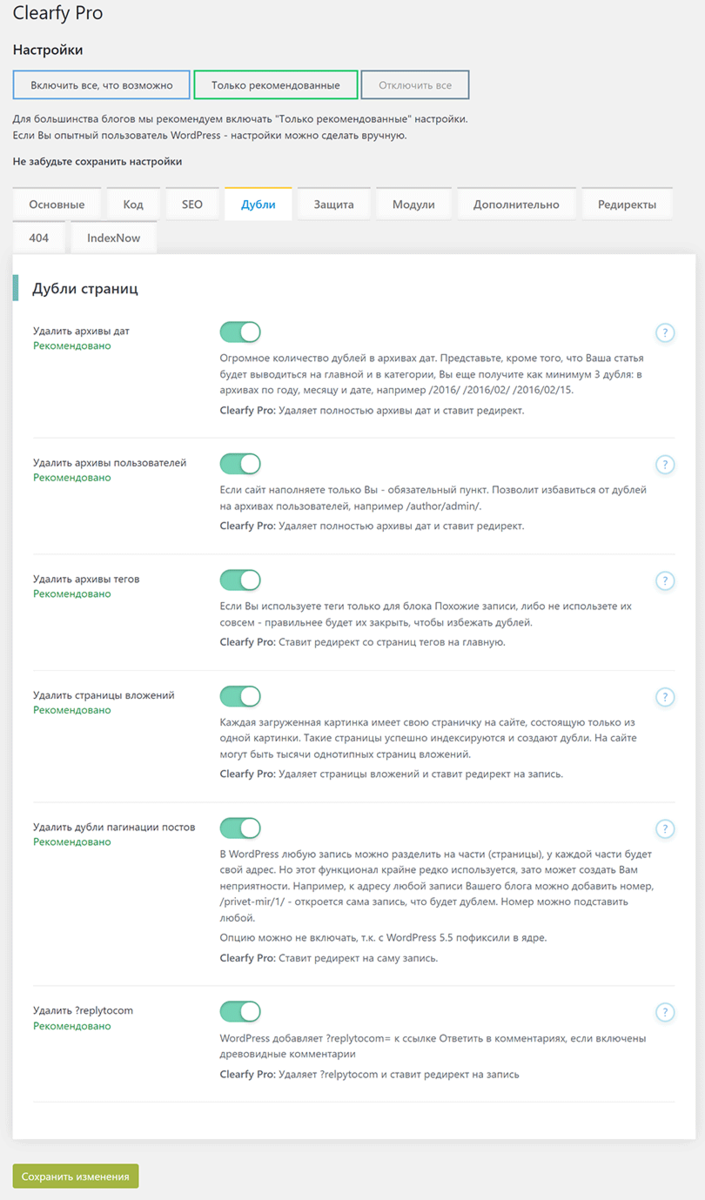Screen dimensions: 705x1200
Task: Disable the Удалить страницы вложений switch
Action: (240, 696)
